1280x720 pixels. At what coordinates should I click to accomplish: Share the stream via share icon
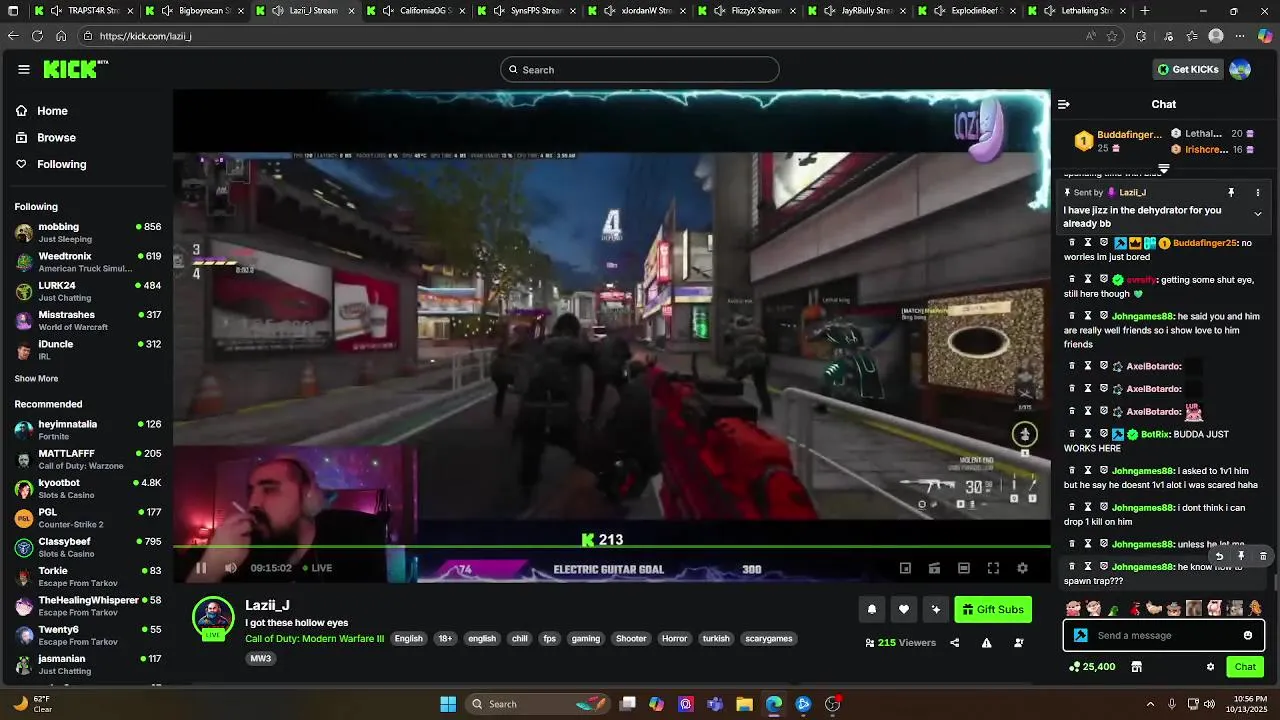click(954, 643)
